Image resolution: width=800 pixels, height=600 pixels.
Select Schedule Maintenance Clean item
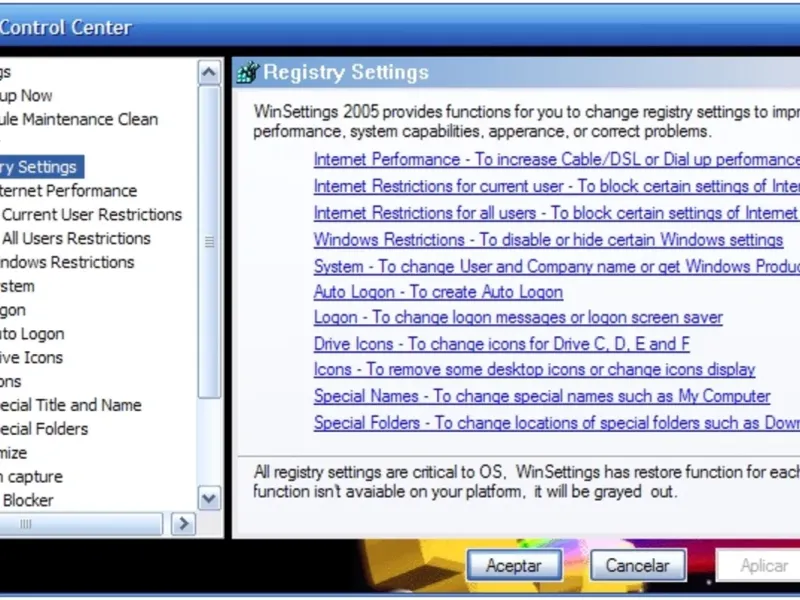(79, 119)
